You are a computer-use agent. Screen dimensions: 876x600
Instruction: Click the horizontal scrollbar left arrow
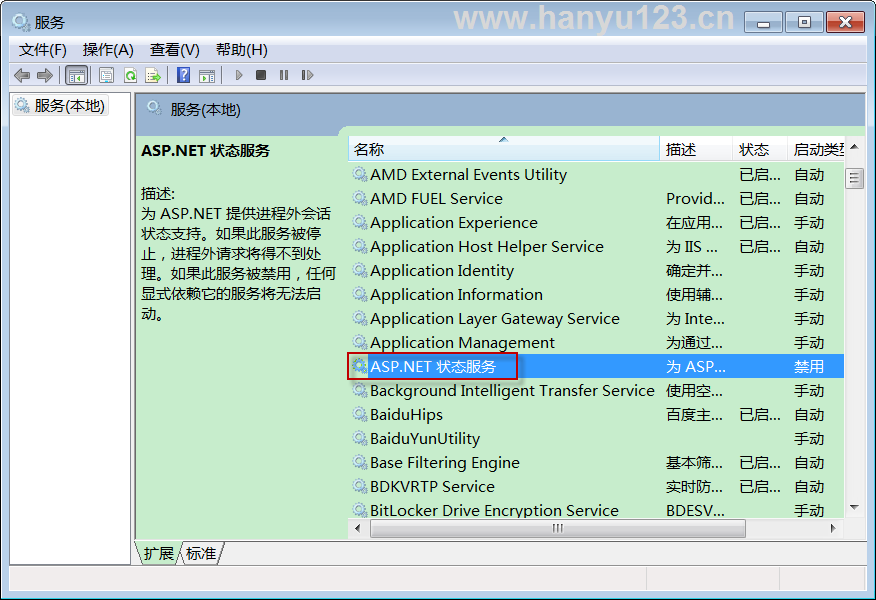(358, 528)
